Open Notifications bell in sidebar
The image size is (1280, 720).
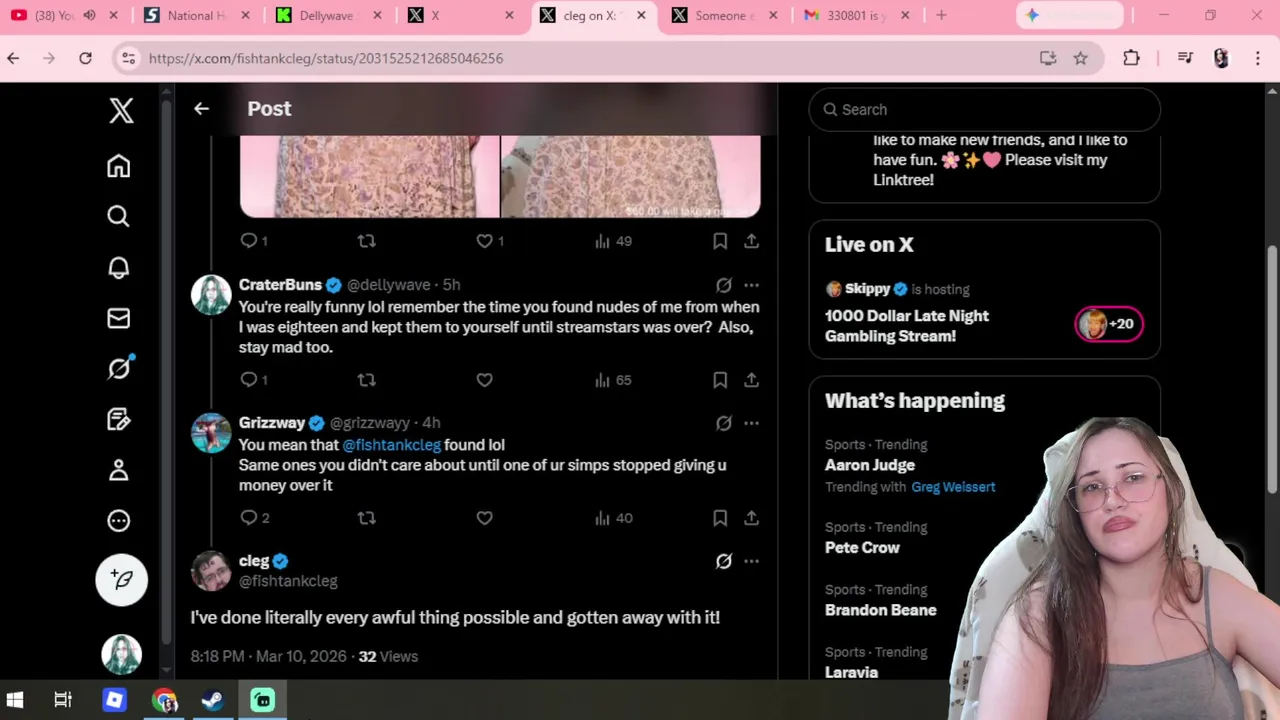[119, 267]
